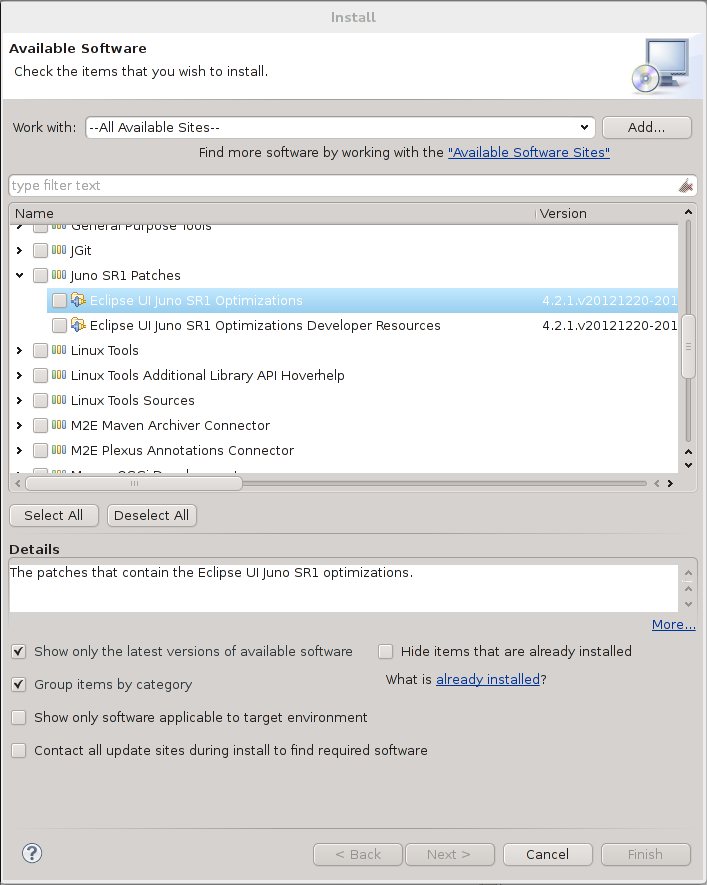Click the software list horizontal scrollbar thumb
The height and width of the screenshot is (885, 707).
[134, 483]
